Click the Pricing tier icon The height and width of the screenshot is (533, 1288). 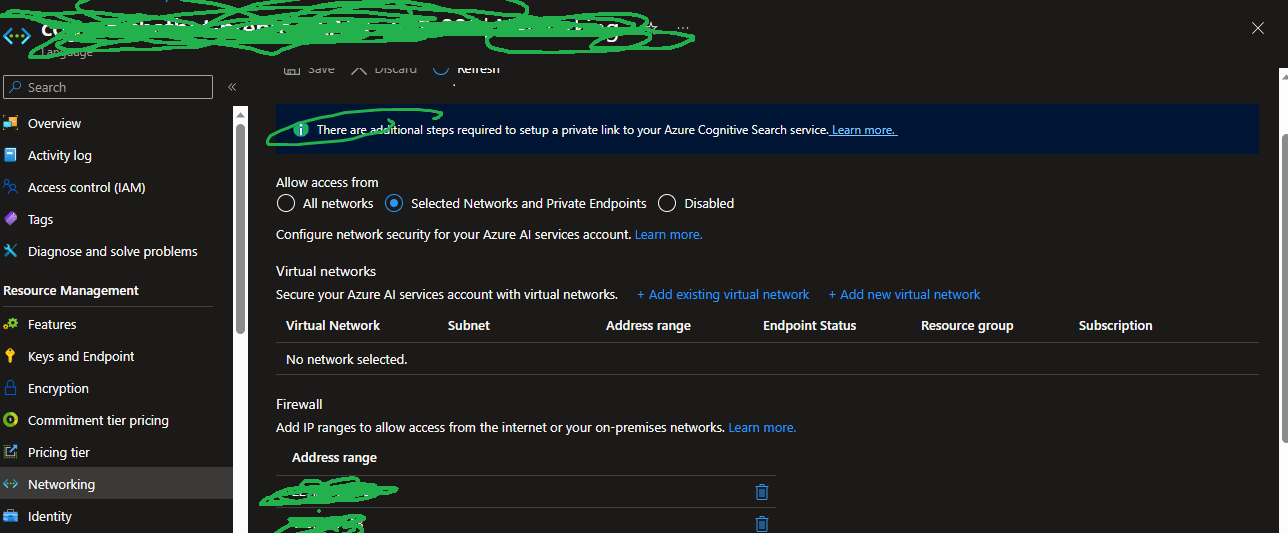point(11,452)
